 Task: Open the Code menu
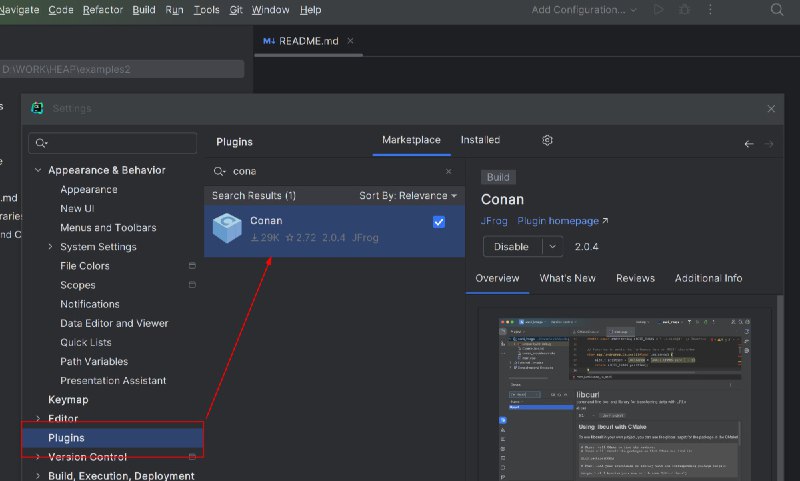pyautogui.click(x=61, y=10)
